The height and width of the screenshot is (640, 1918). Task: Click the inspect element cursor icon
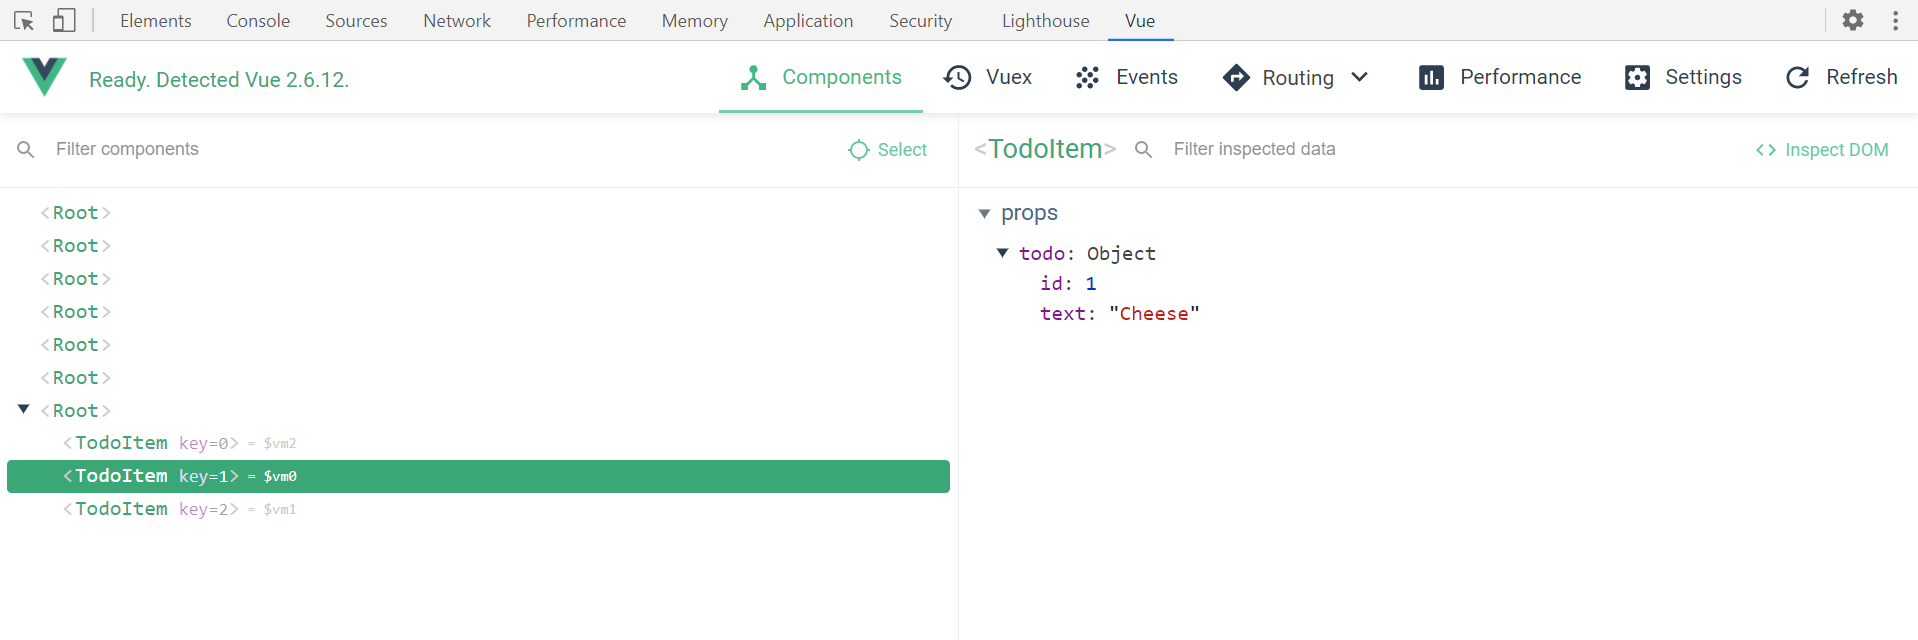coord(24,20)
